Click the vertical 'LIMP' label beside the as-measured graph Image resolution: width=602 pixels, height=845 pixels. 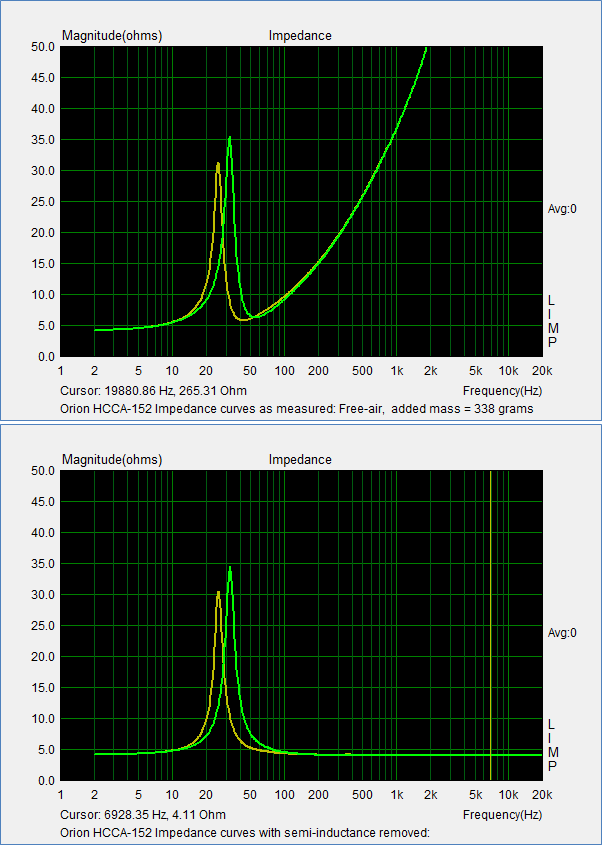tap(553, 321)
